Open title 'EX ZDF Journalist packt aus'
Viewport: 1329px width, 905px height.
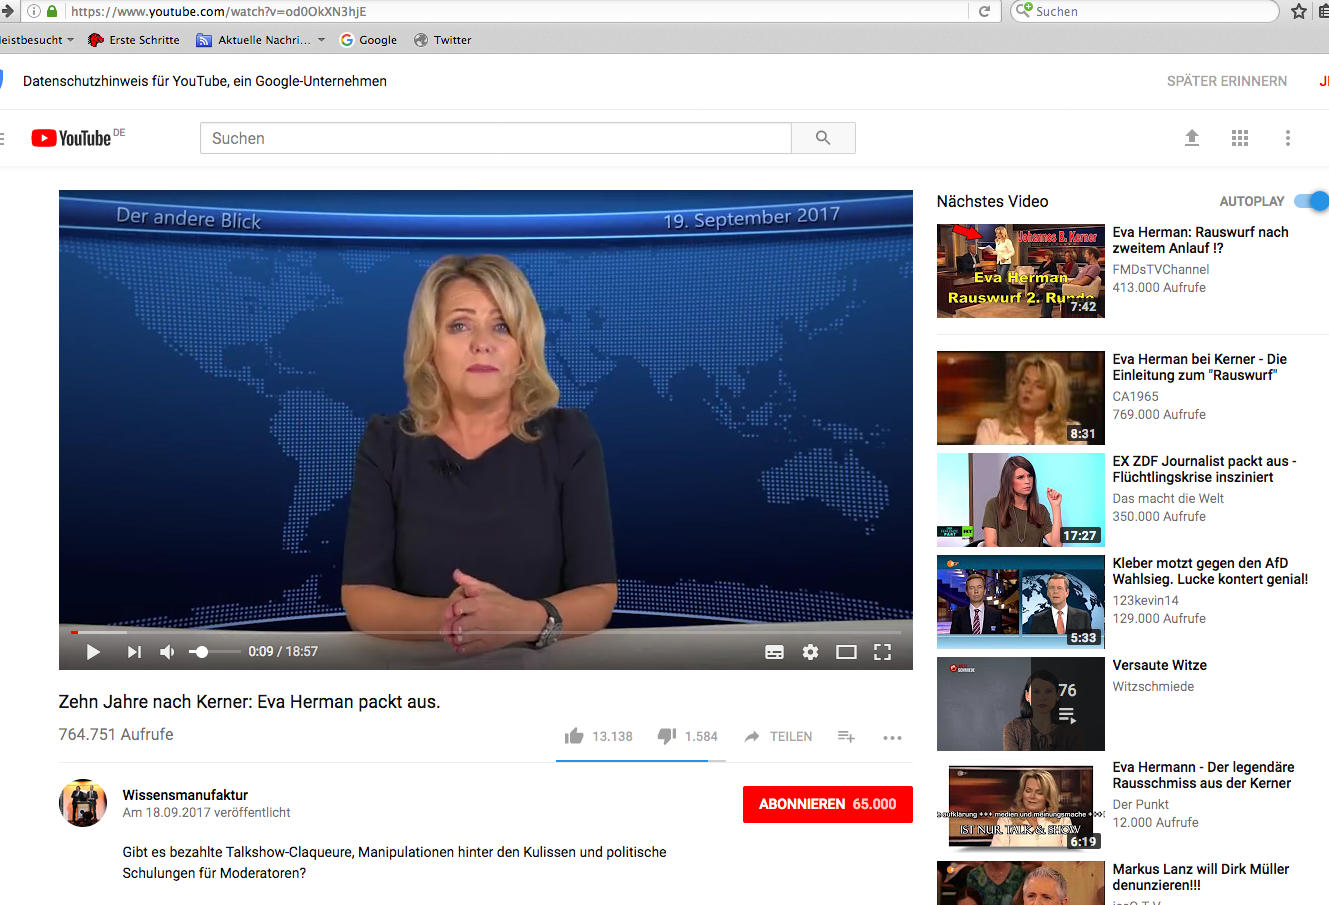point(1204,469)
